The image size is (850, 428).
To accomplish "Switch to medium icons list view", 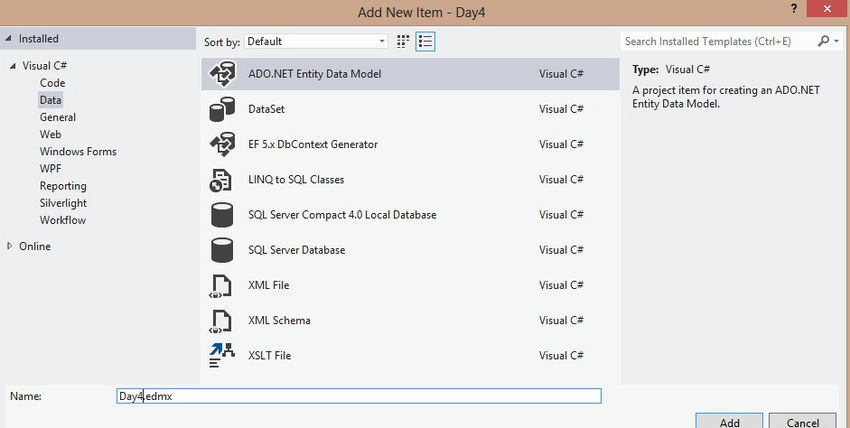I will pyautogui.click(x=426, y=41).
